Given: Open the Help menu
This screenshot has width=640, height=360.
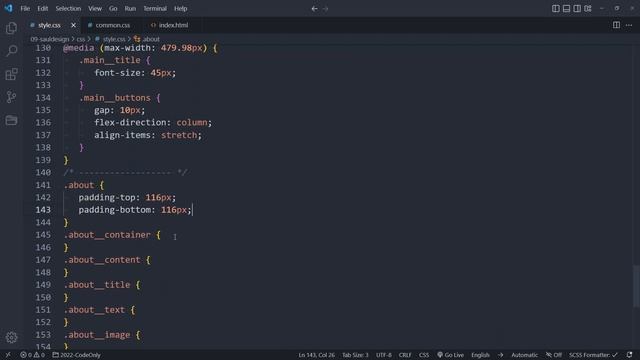Looking at the screenshot, I should (180, 9).
